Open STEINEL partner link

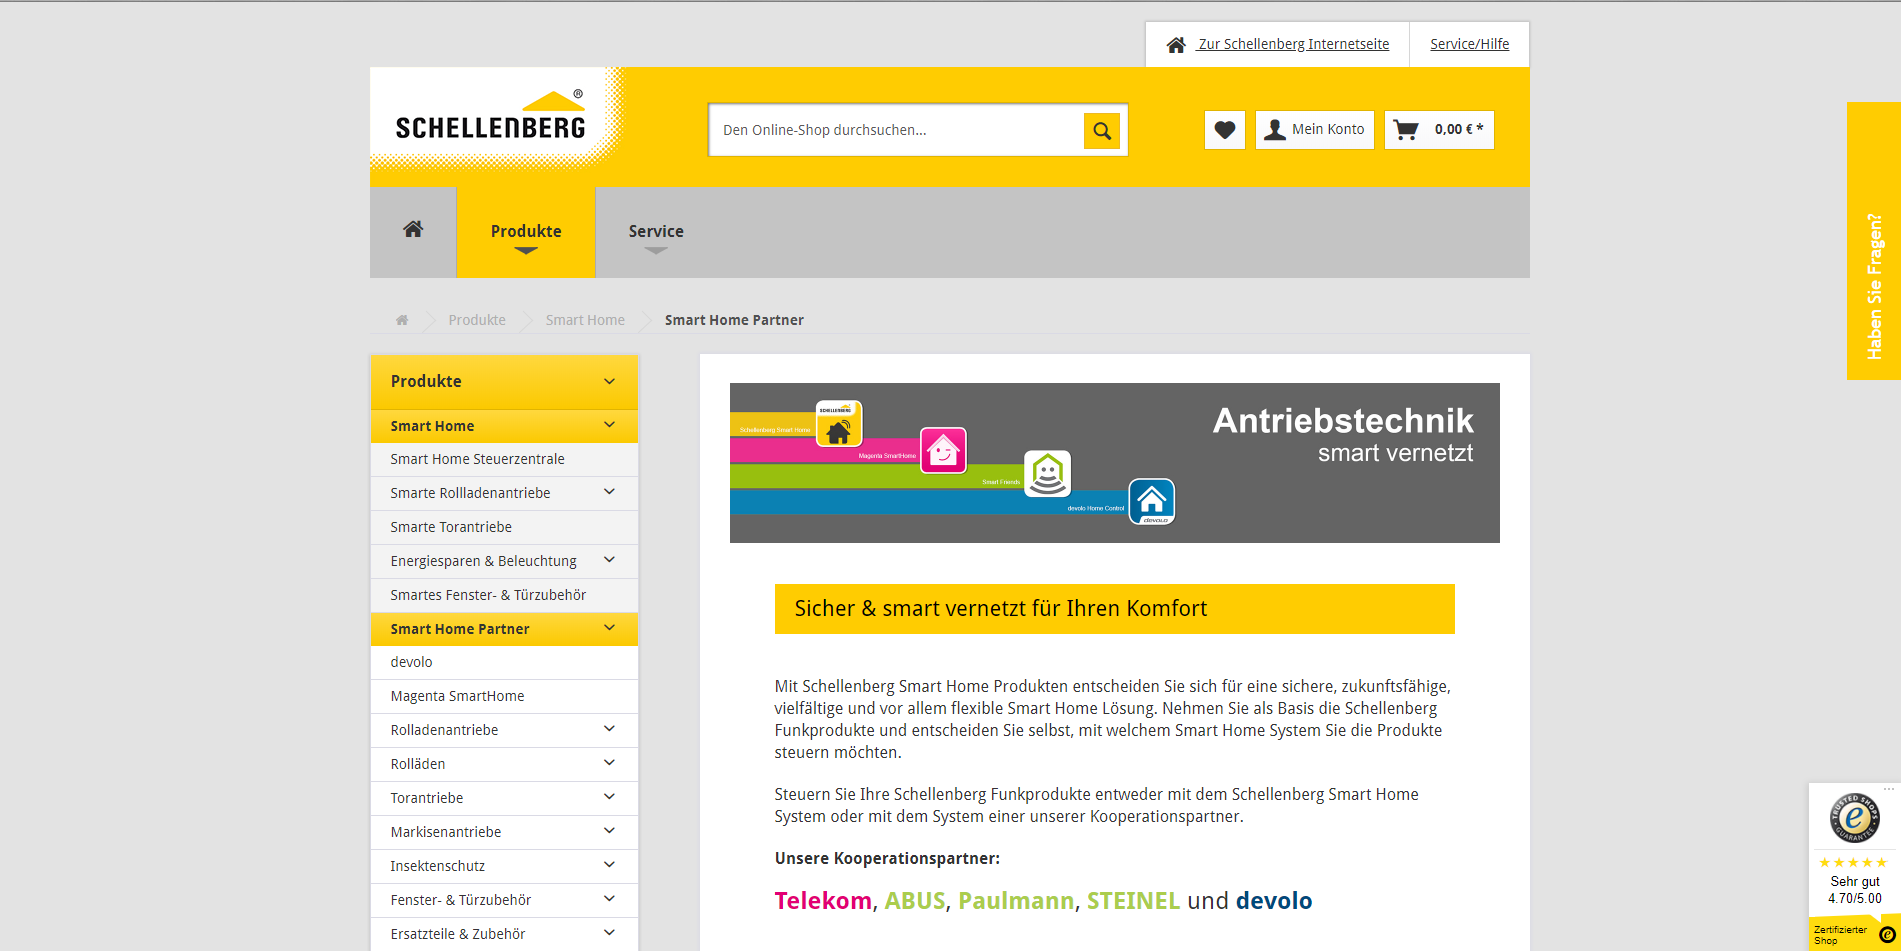pos(1133,901)
